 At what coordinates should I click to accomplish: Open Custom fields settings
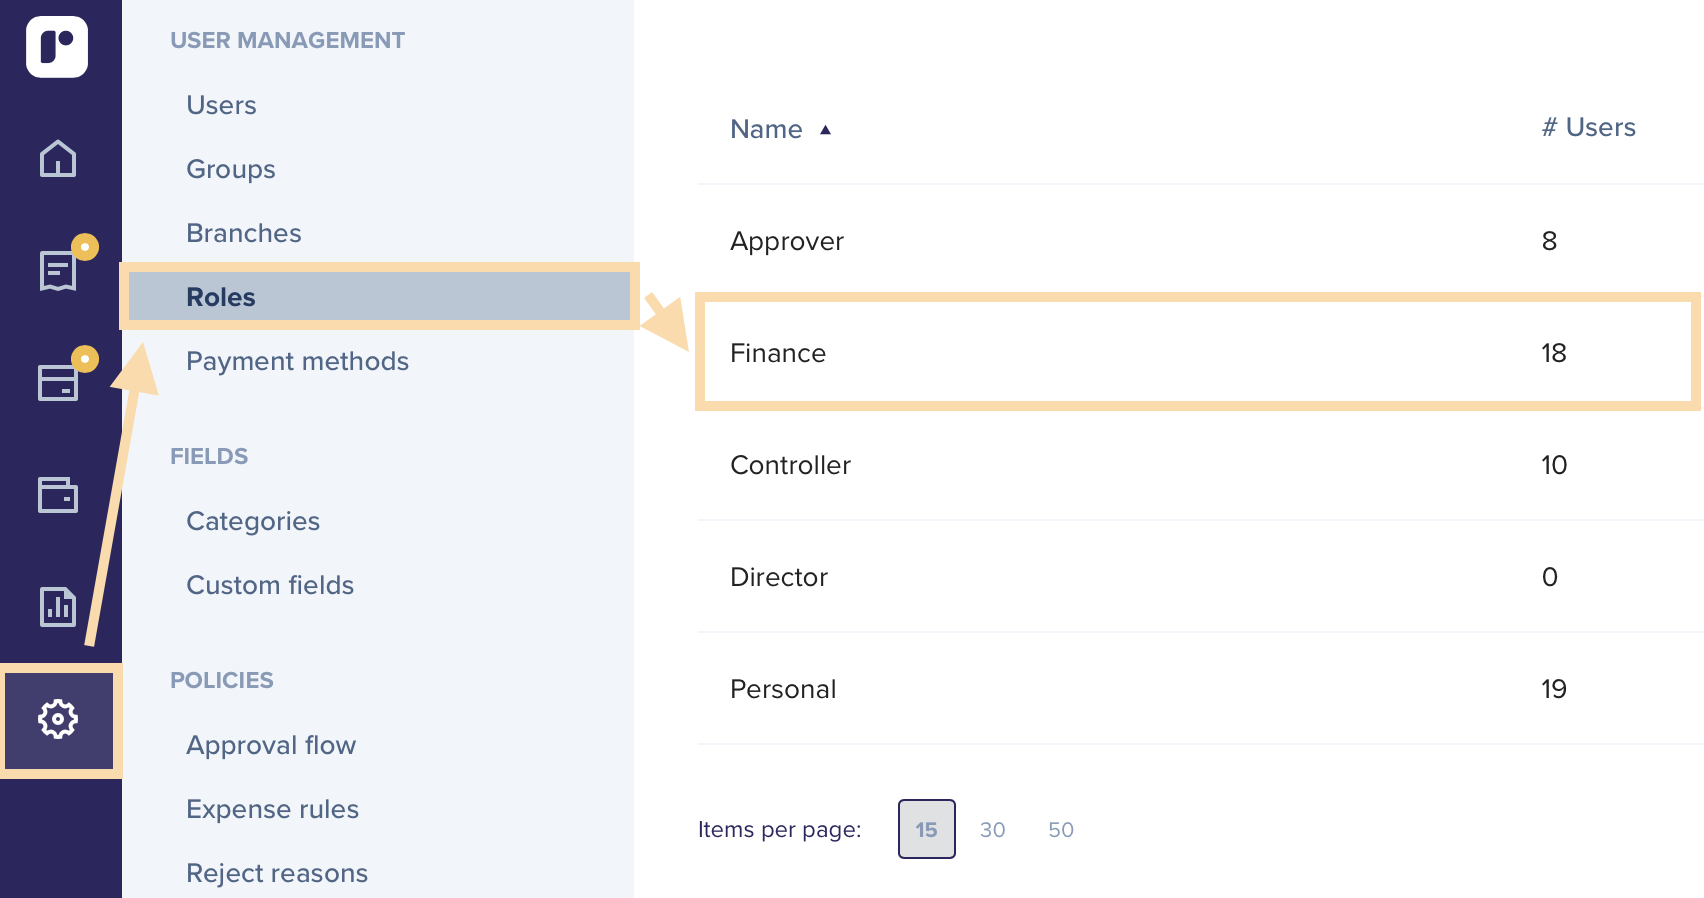coord(270,585)
